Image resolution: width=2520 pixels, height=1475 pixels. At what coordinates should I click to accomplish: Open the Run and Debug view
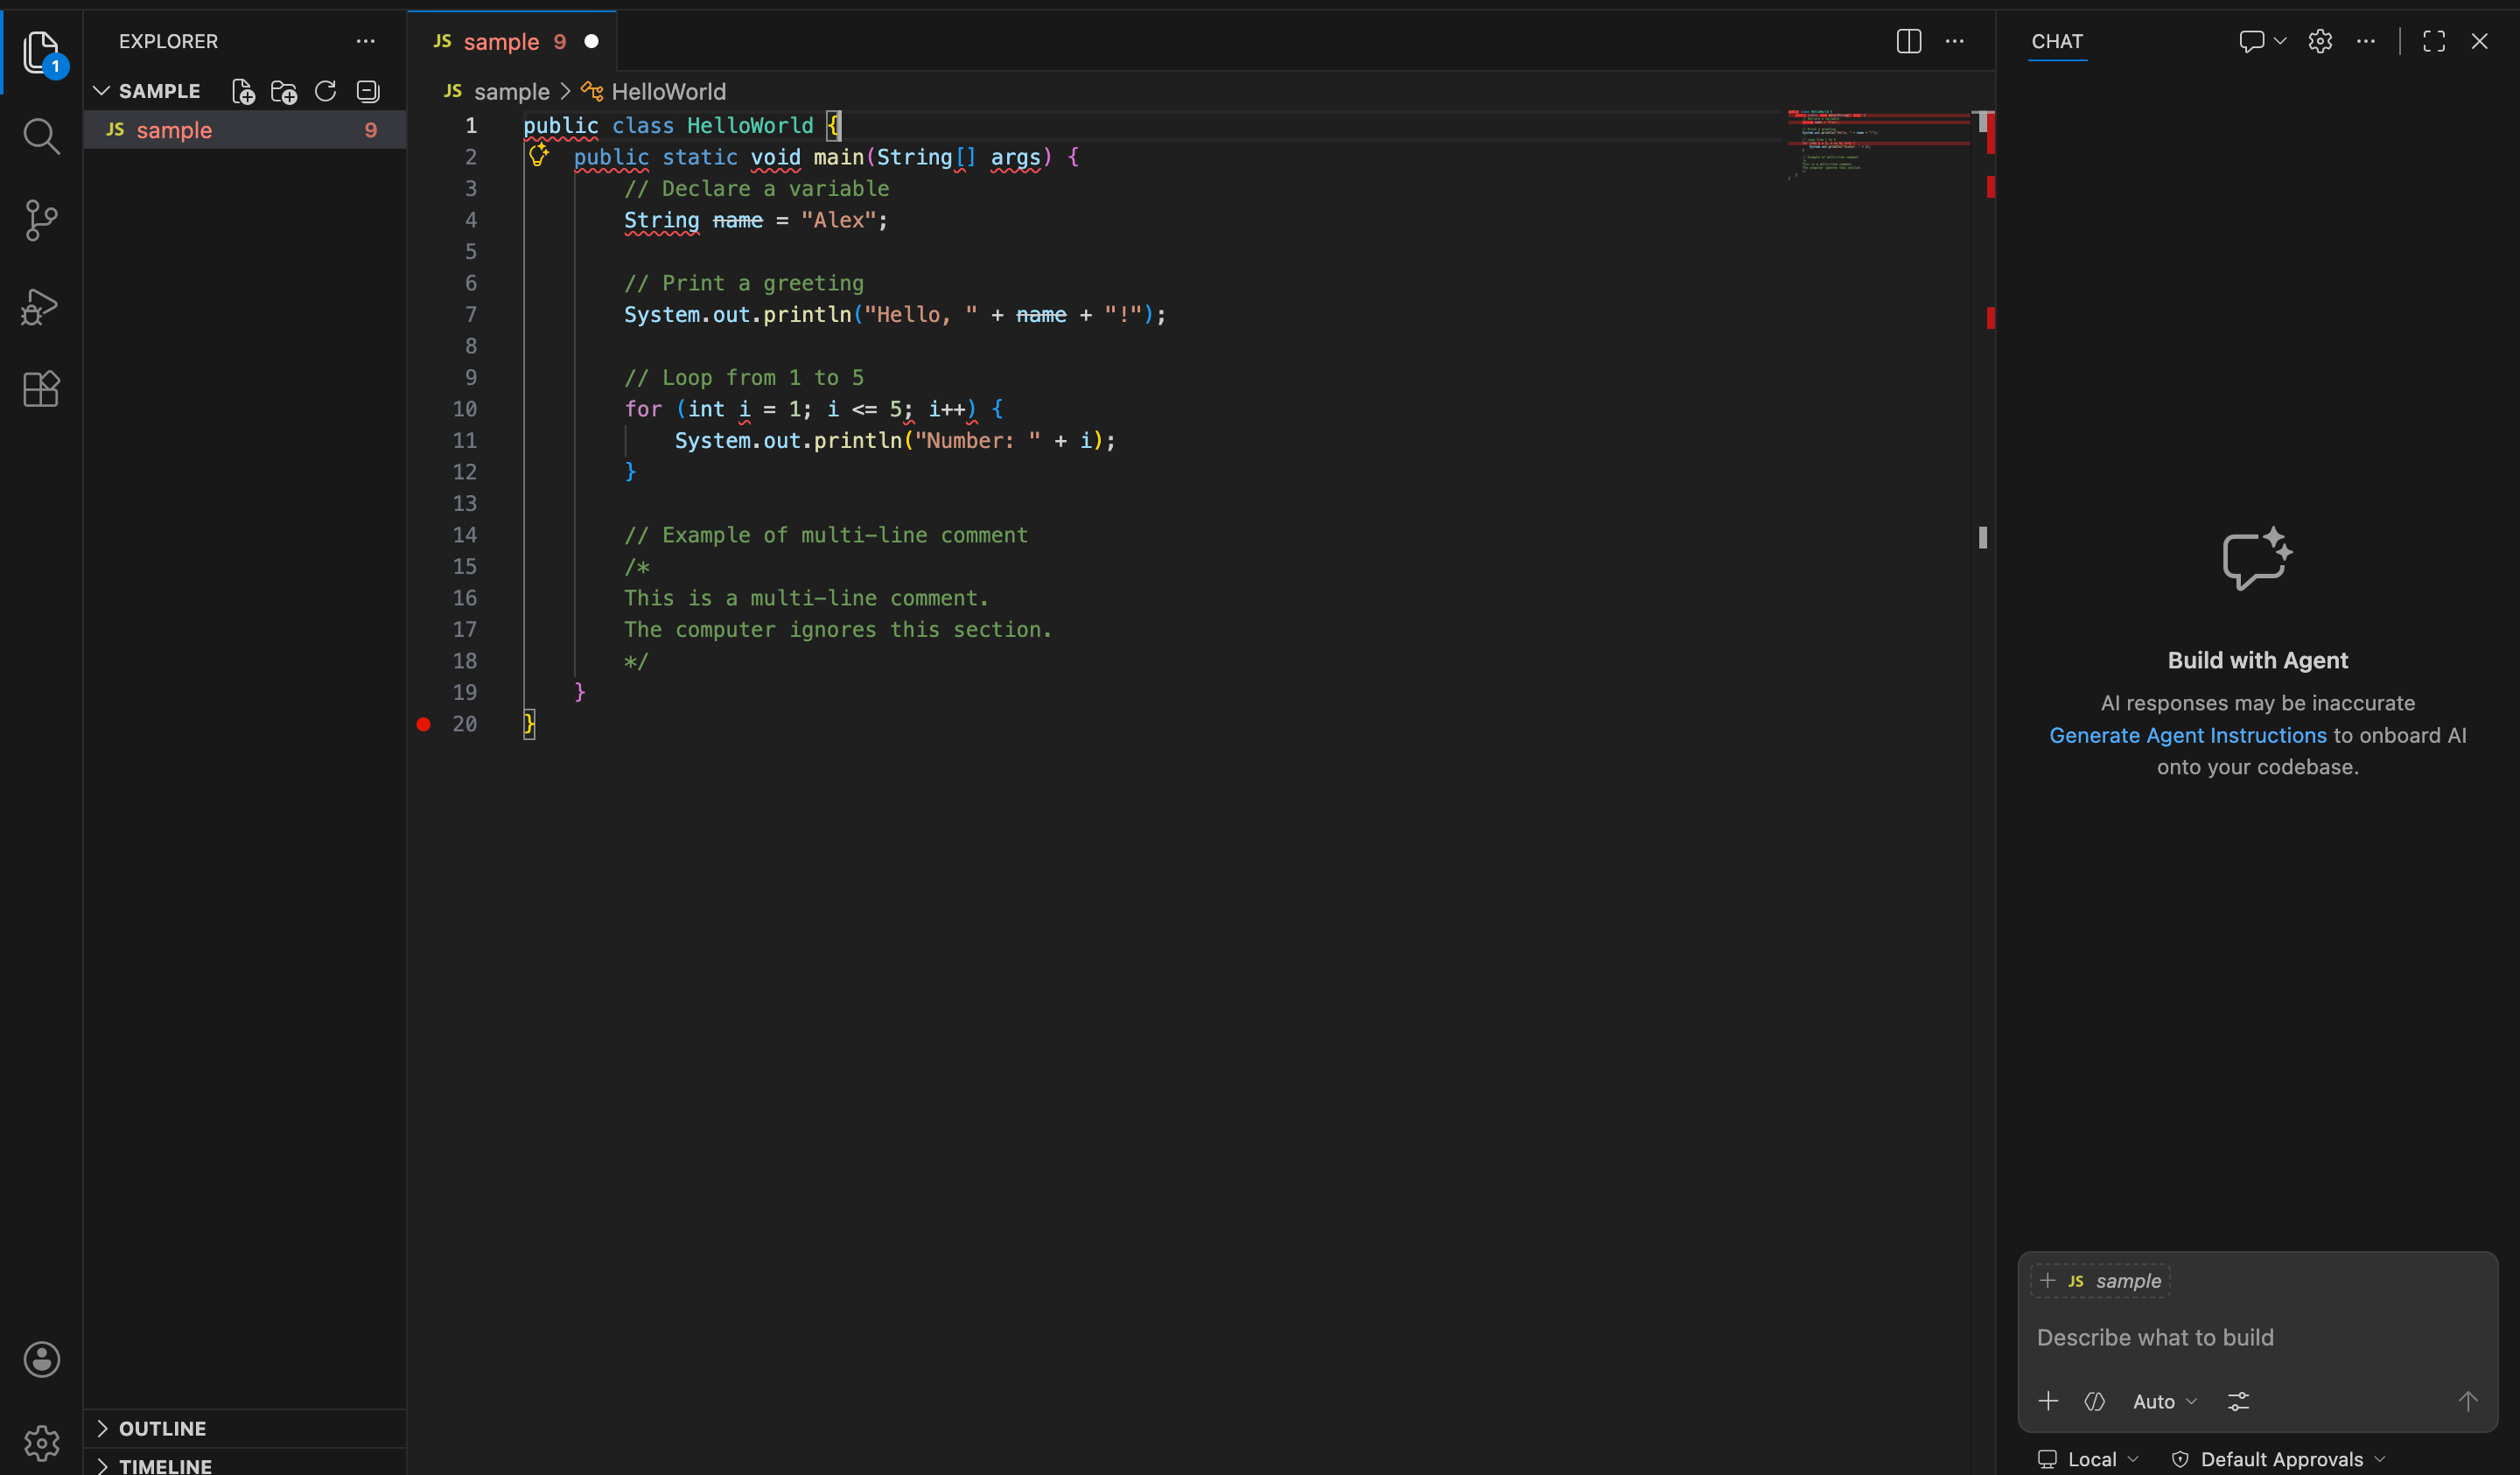(41, 306)
